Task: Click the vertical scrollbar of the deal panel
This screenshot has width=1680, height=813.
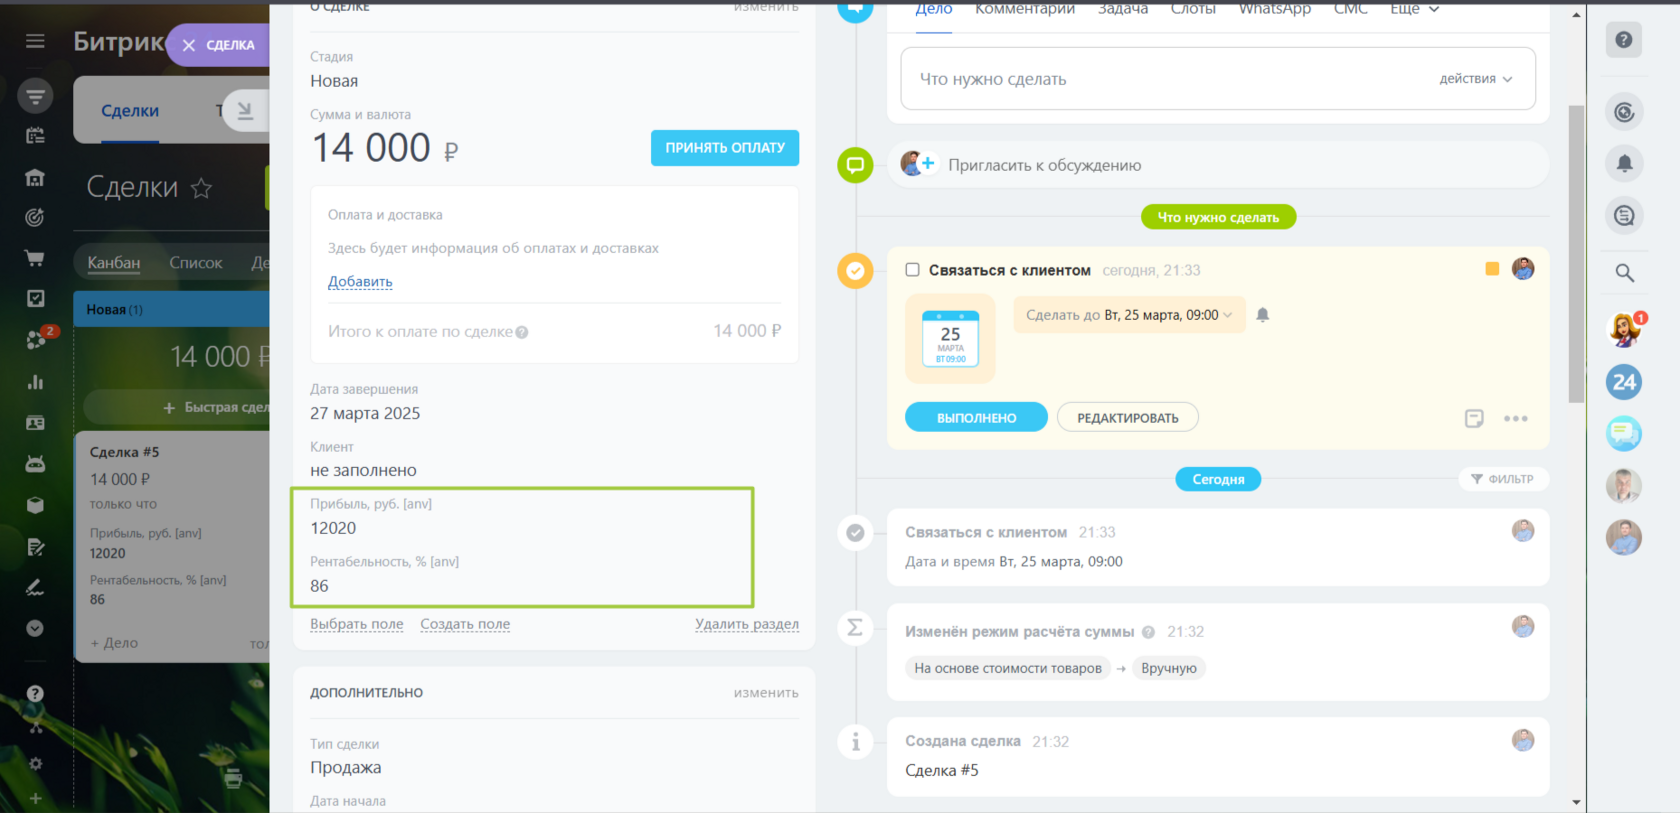Action: point(1576,253)
